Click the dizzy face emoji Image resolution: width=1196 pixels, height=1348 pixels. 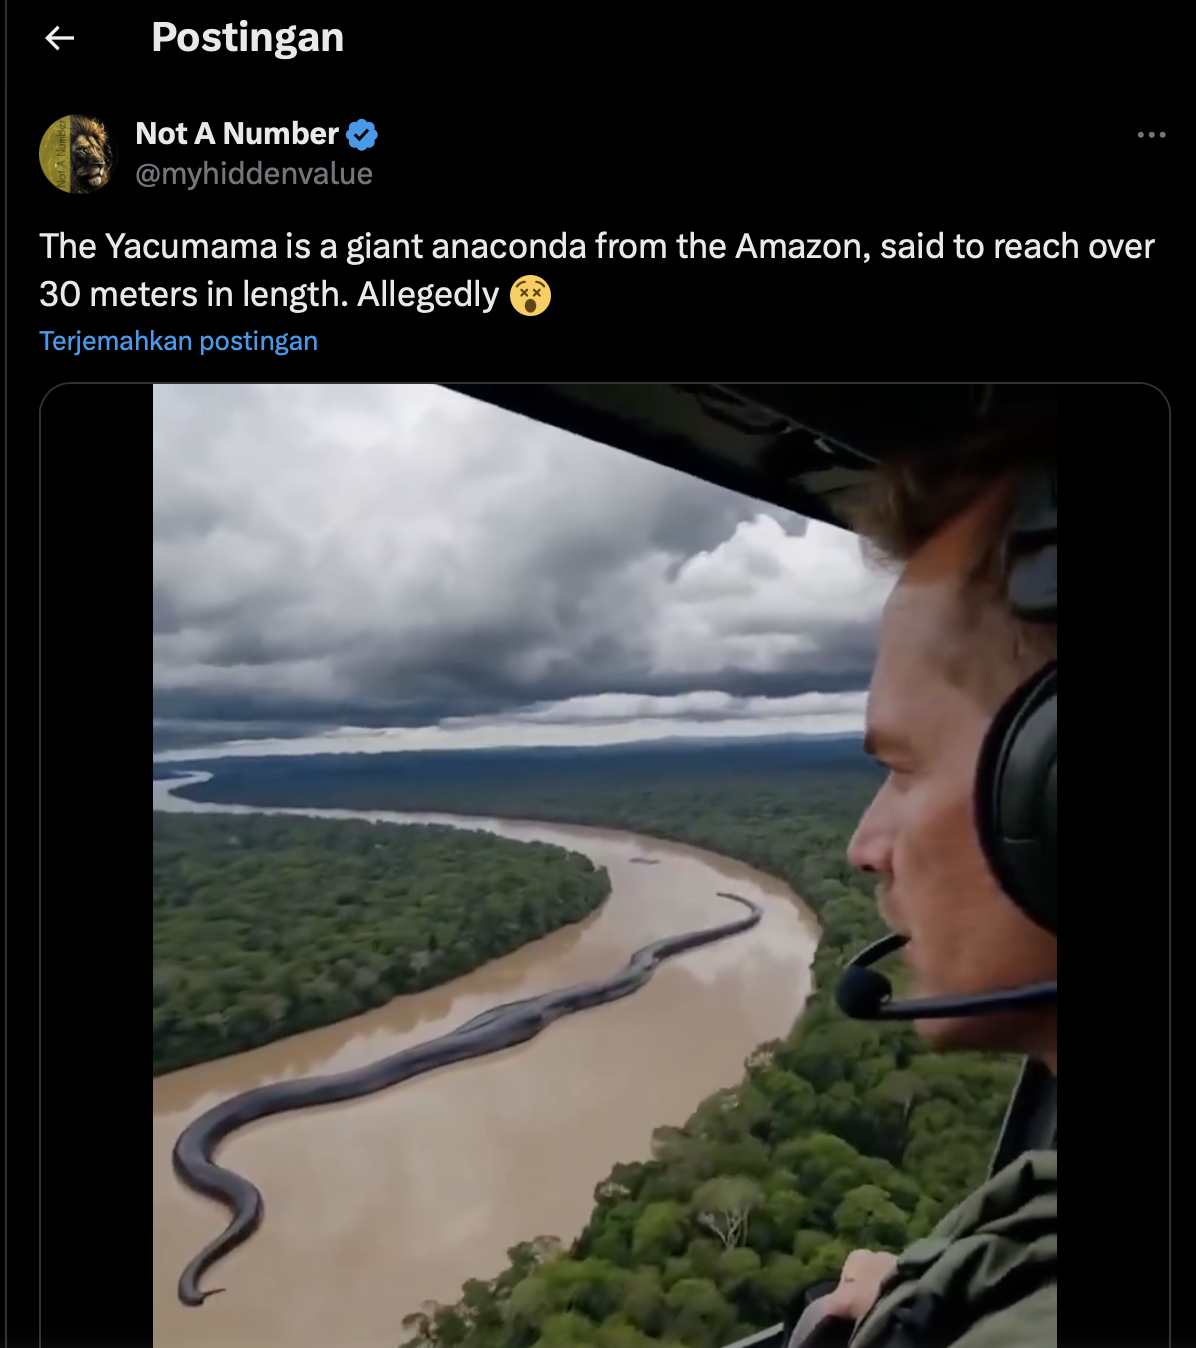click(530, 295)
